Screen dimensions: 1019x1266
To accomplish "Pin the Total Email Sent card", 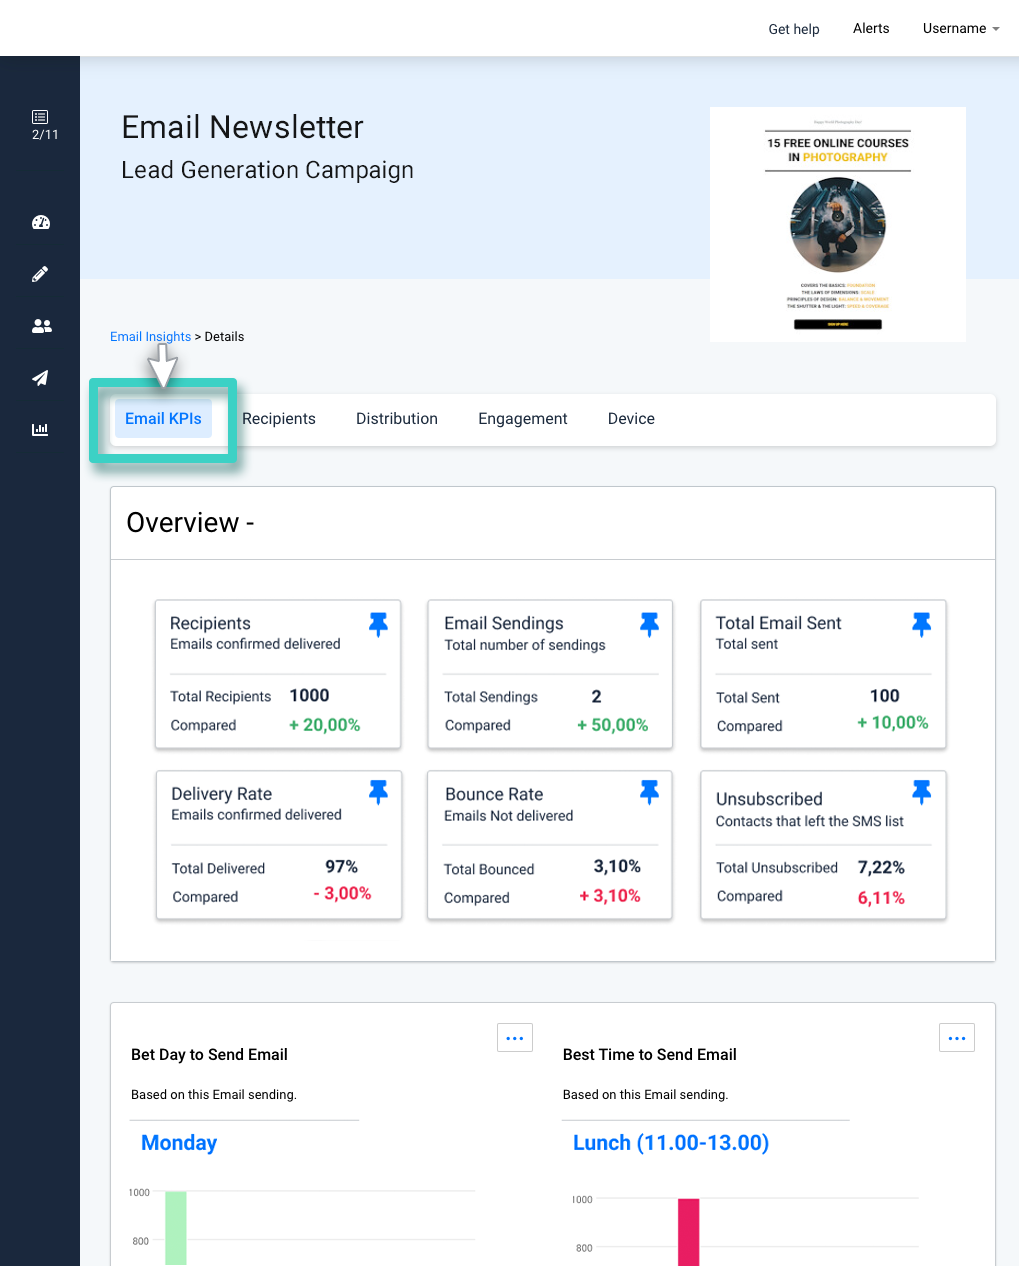I will (x=922, y=625).
